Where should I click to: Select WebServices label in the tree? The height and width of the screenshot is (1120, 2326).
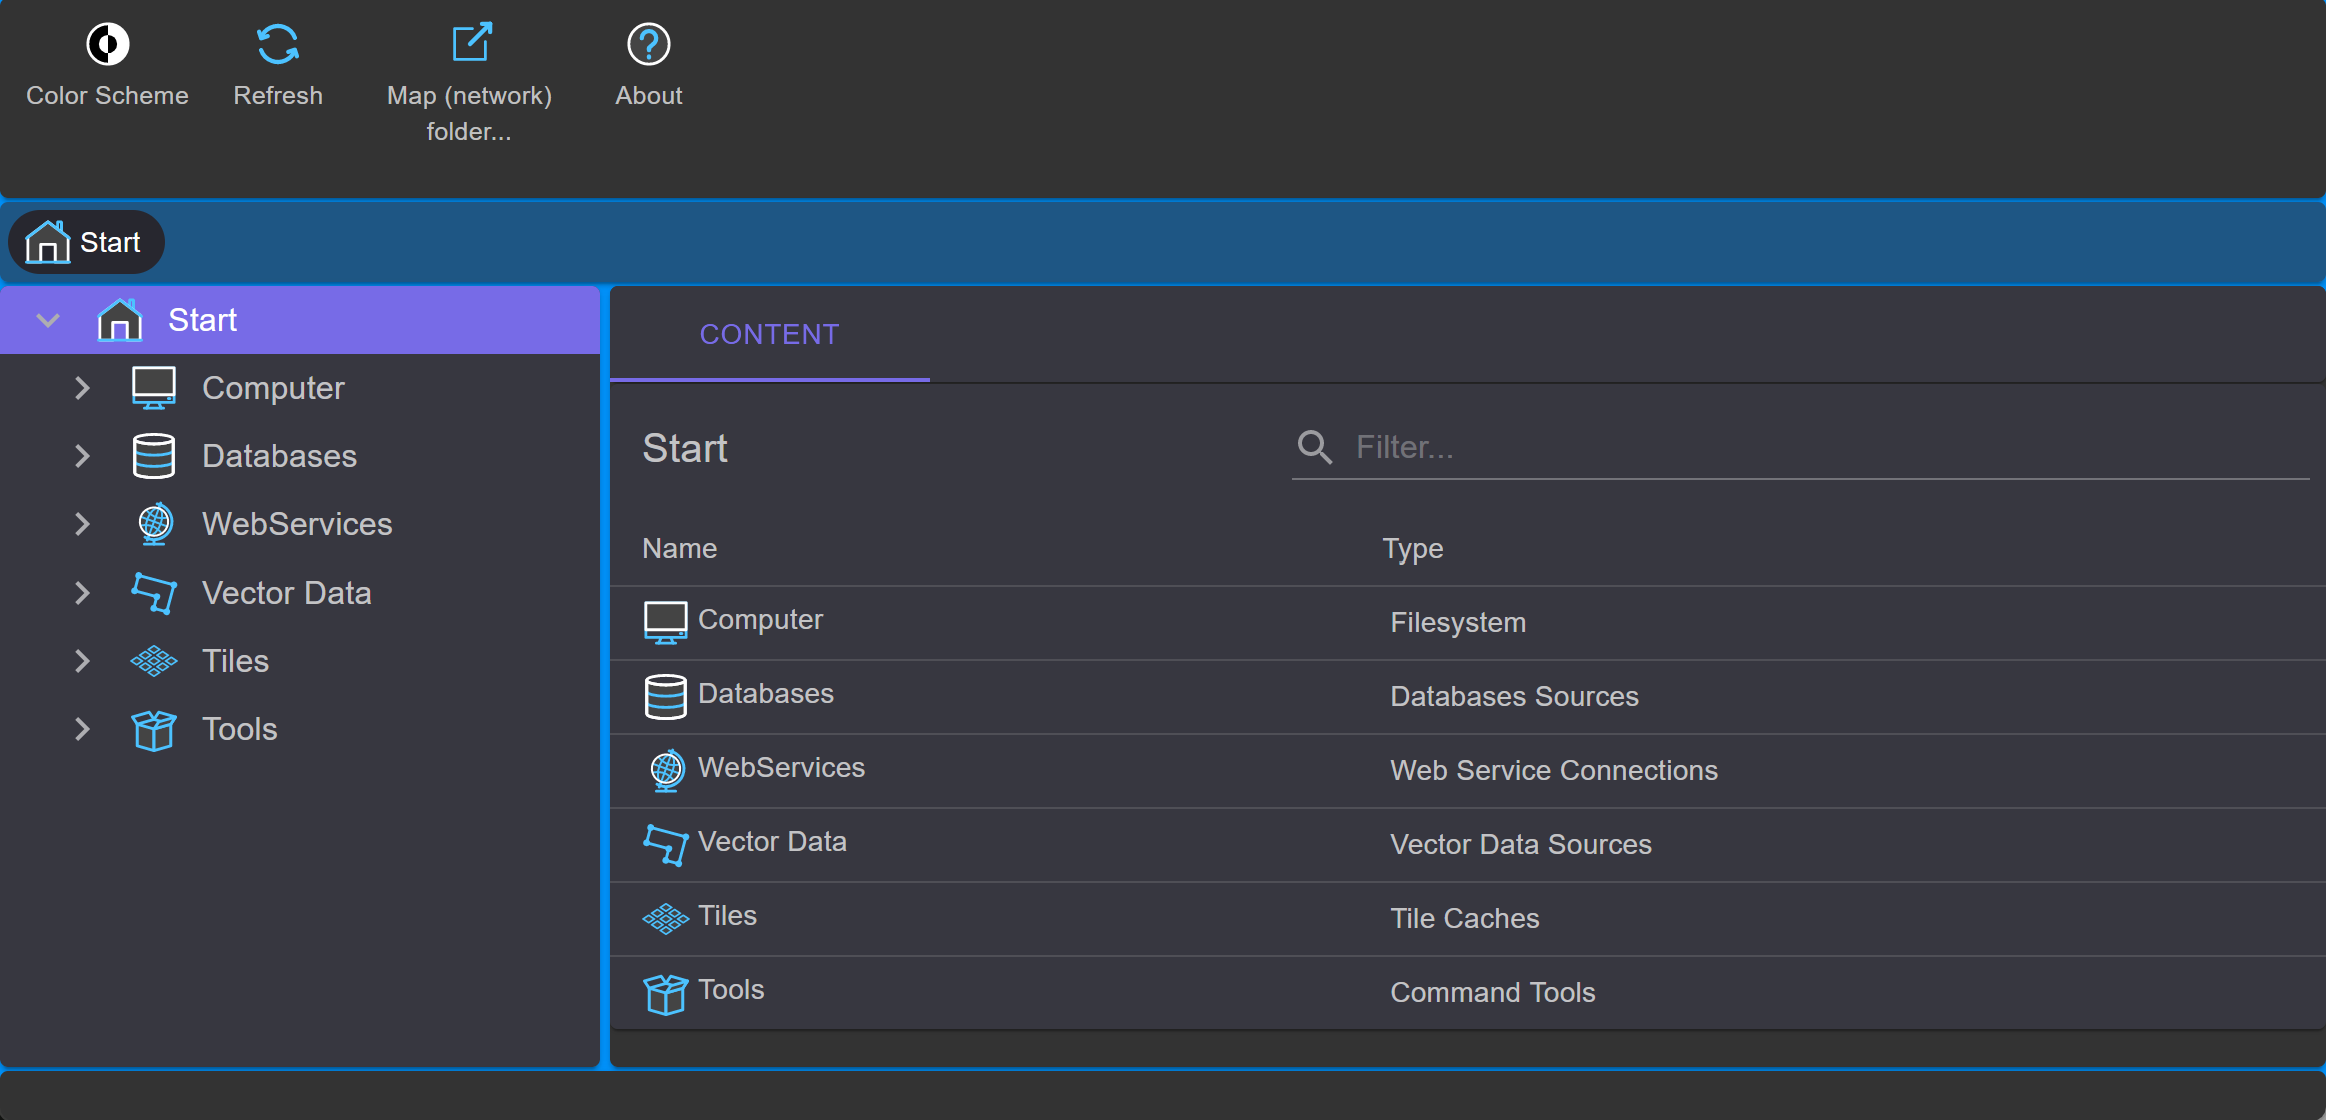pyautogui.click(x=297, y=524)
